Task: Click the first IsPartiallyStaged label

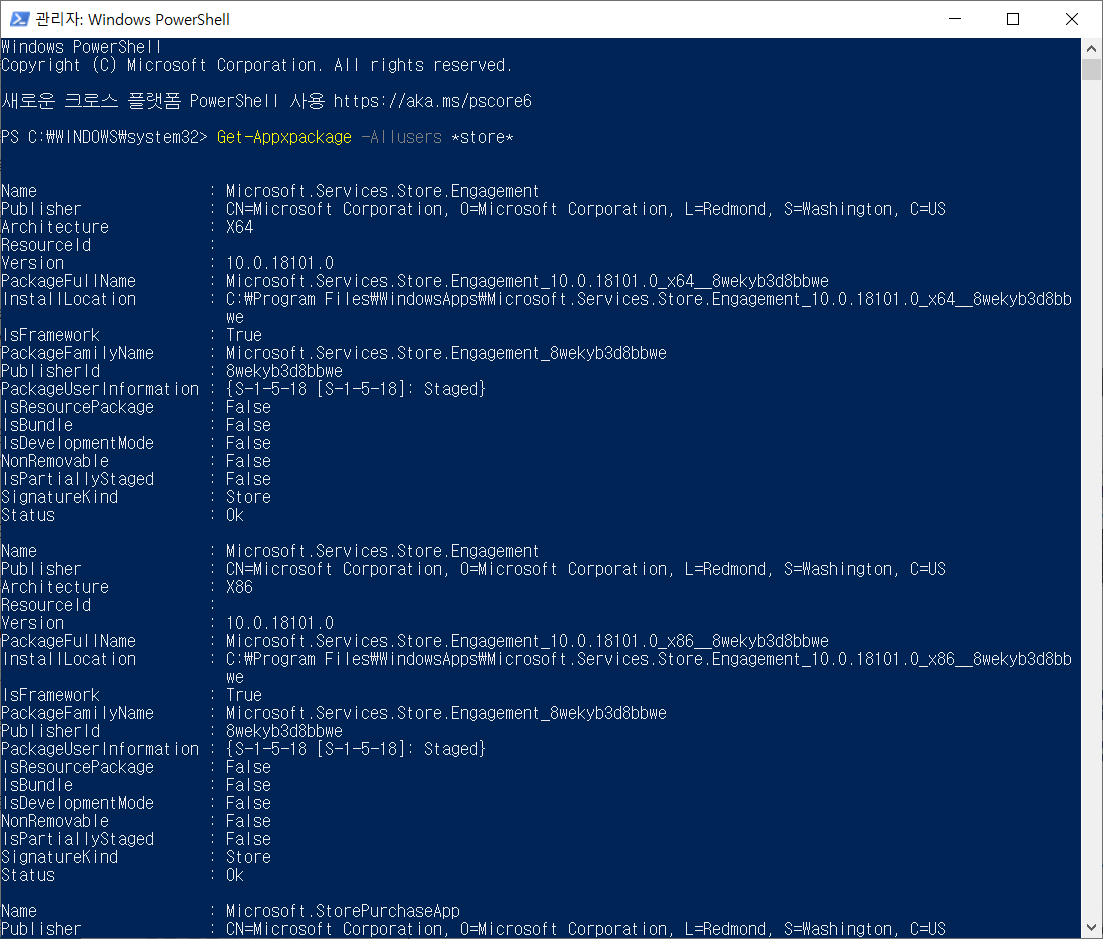Action: (x=77, y=480)
